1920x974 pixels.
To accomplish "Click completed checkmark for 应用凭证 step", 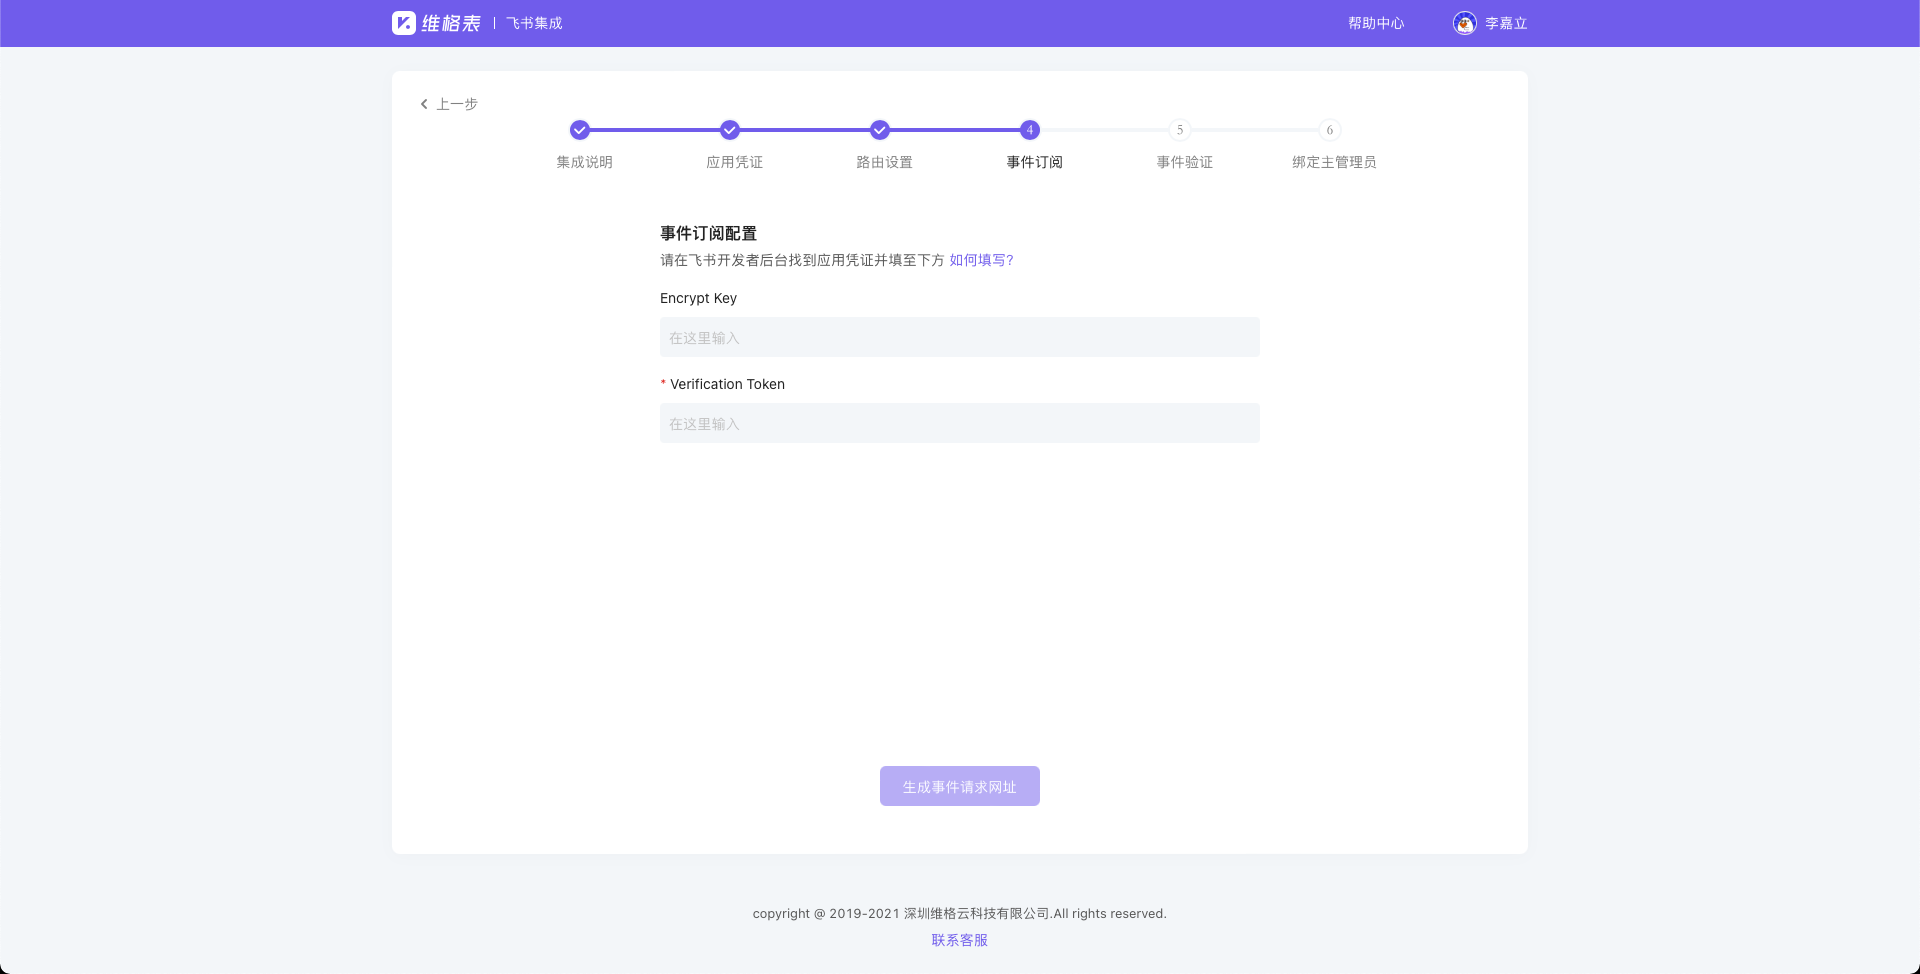I will pyautogui.click(x=730, y=130).
